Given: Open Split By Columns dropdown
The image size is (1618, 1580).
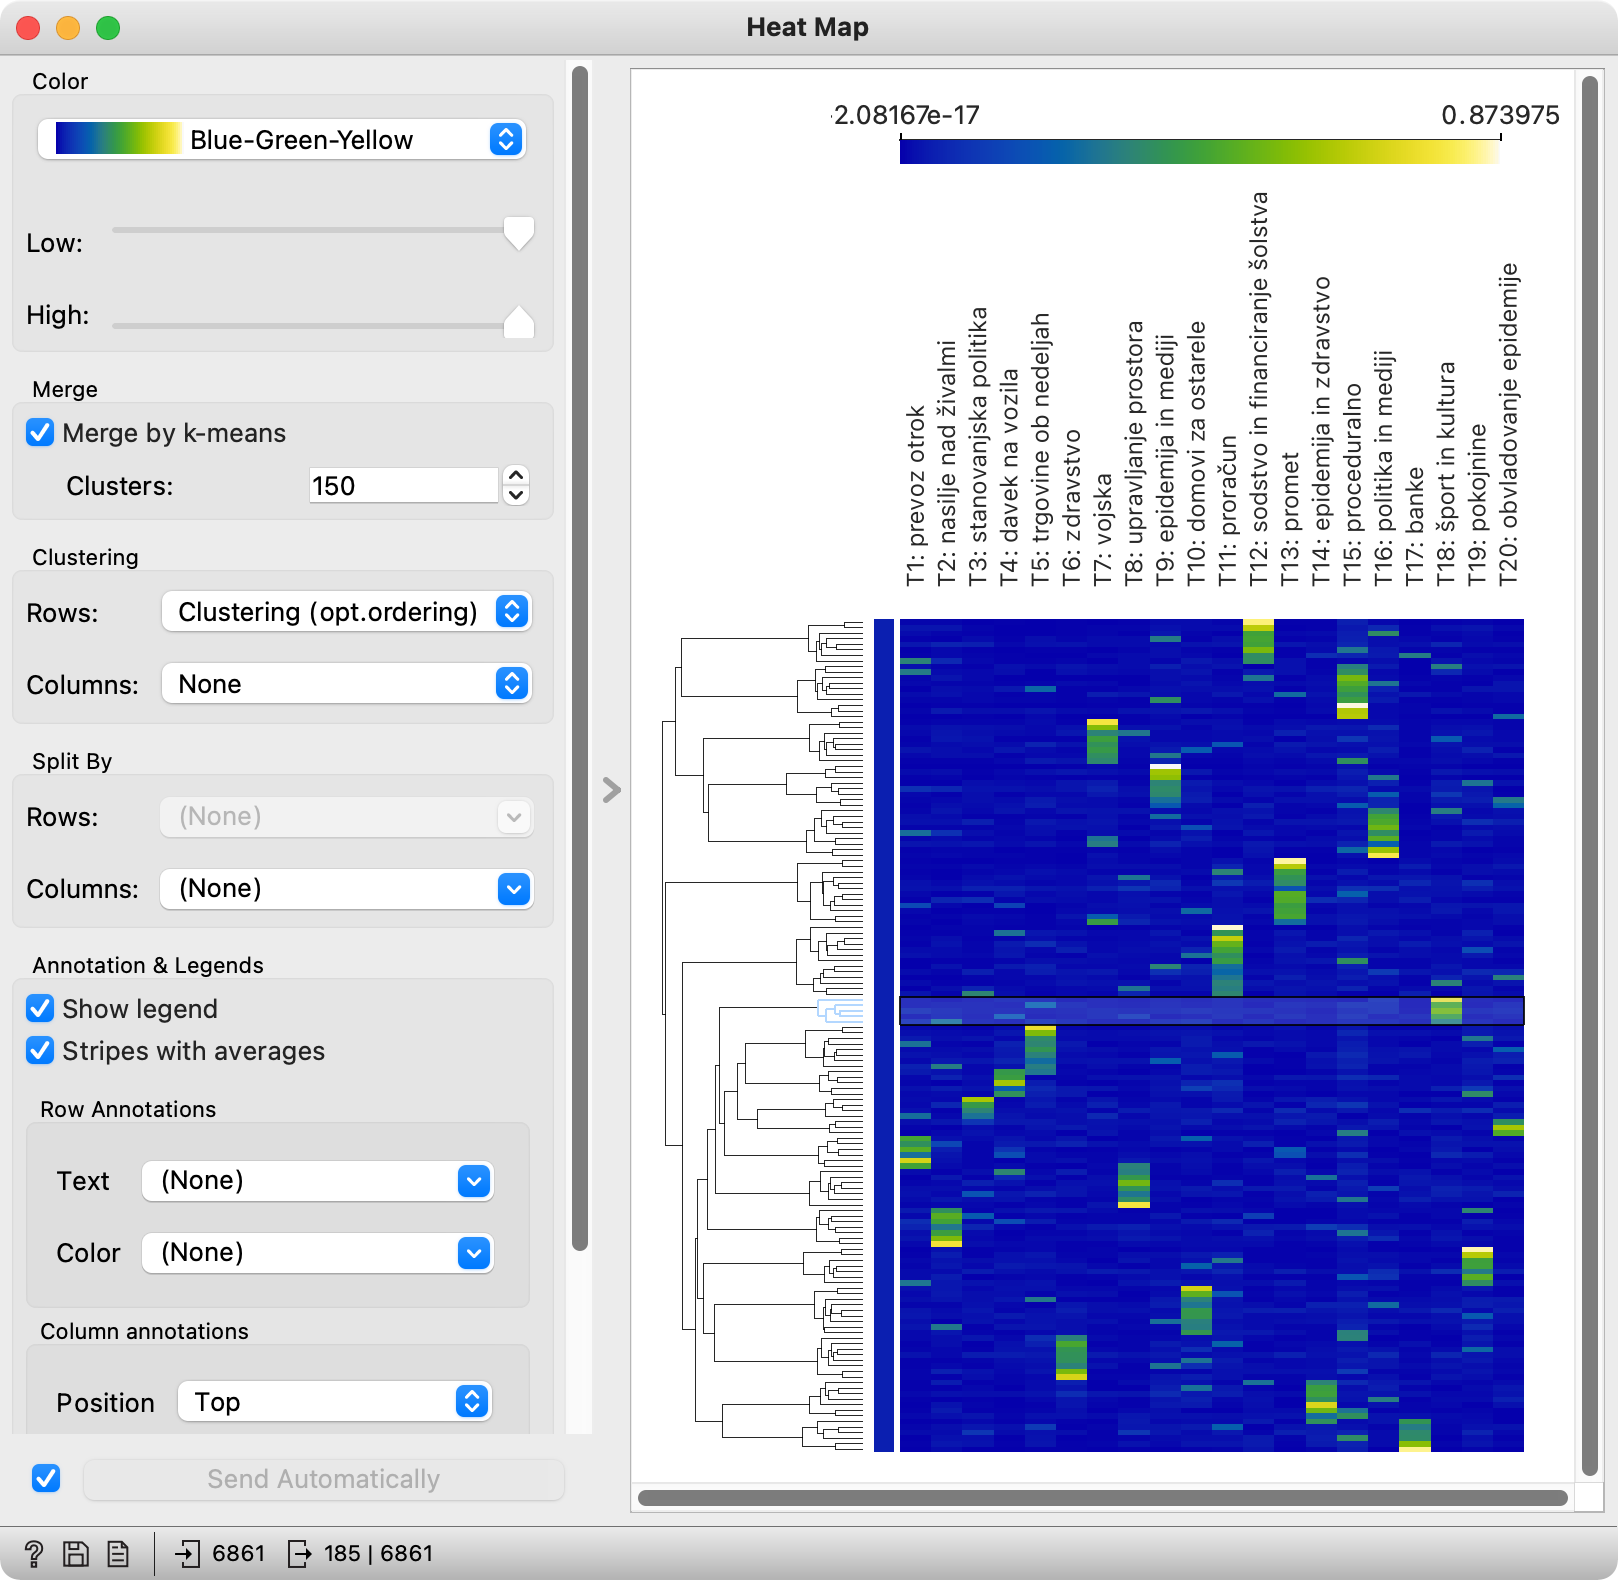Looking at the screenshot, I should (x=346, y=889).
